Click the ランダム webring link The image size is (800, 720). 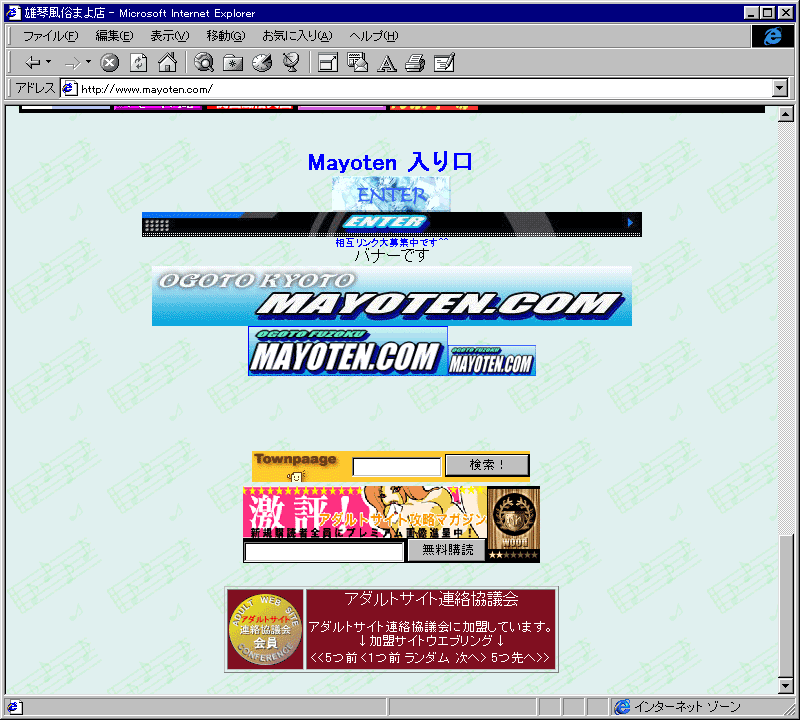pyautogui.click(x=427, y=658)
